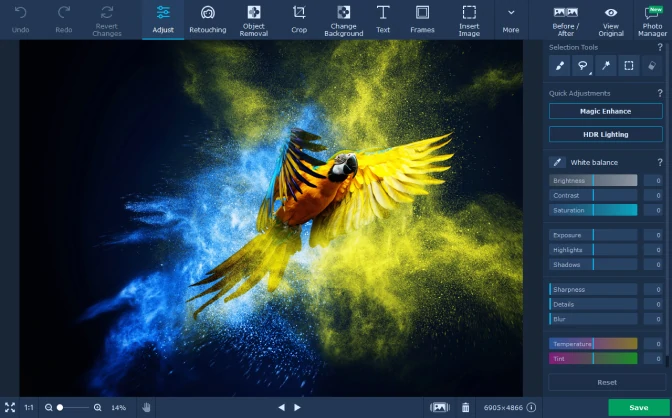672x418 pixels.
Task: Toggle the Before / After comparison view
Action: 564,20
